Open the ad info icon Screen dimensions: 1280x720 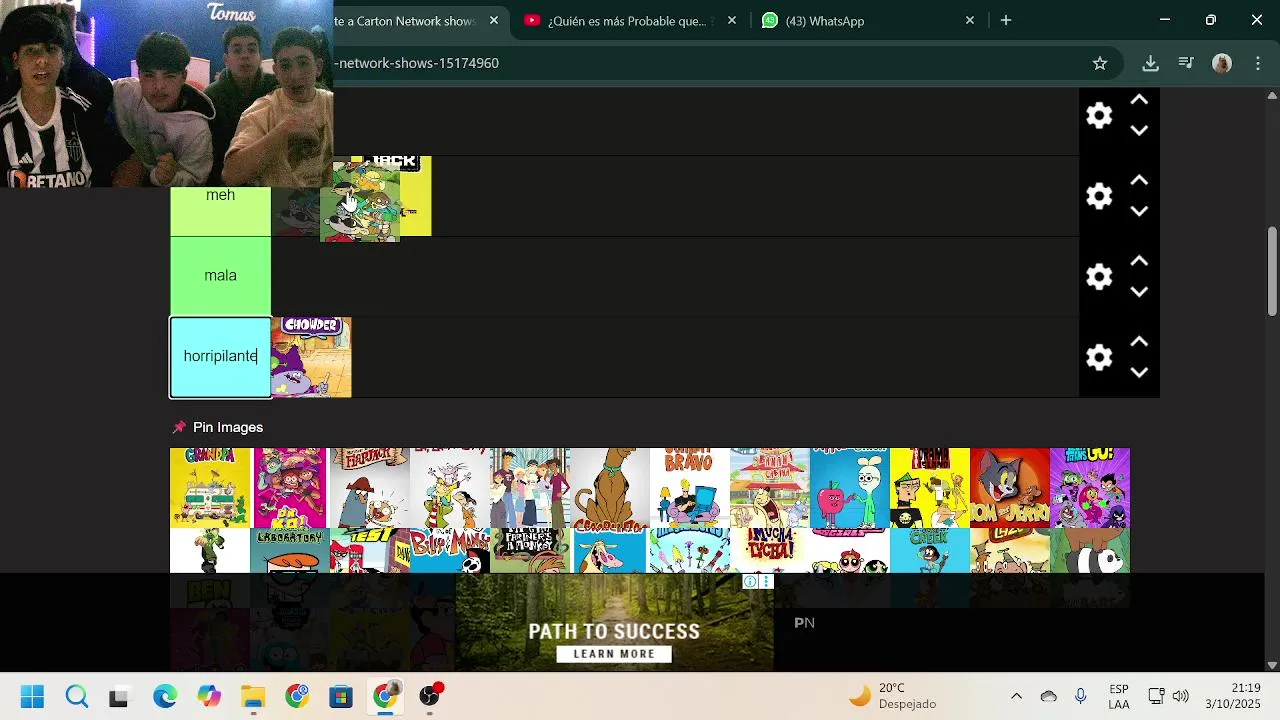750,582
